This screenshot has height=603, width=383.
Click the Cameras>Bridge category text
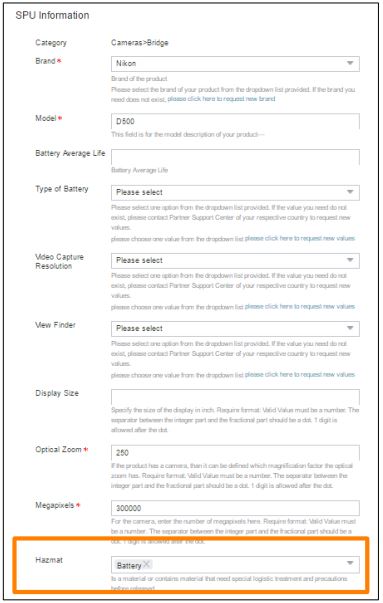pos(140,43)
